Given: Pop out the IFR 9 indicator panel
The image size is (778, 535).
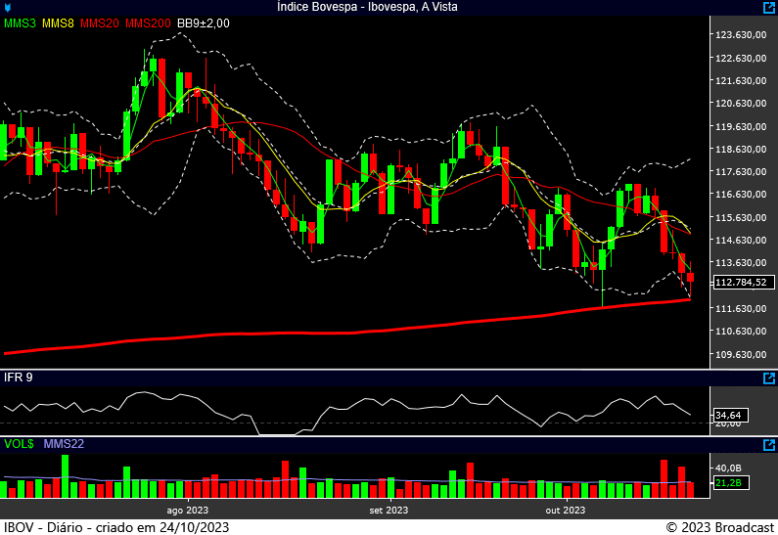Looking at the screenshot, I should click(769, 378).
